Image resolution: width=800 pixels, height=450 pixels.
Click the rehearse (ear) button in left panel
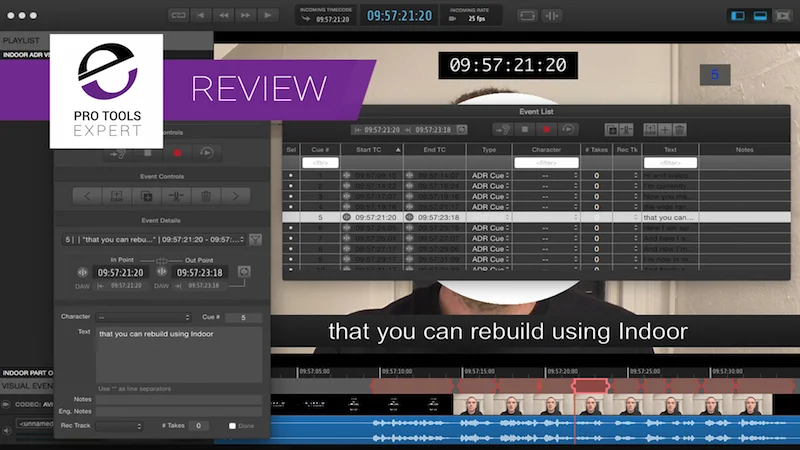pyautogui.click(x=118, y=153)
